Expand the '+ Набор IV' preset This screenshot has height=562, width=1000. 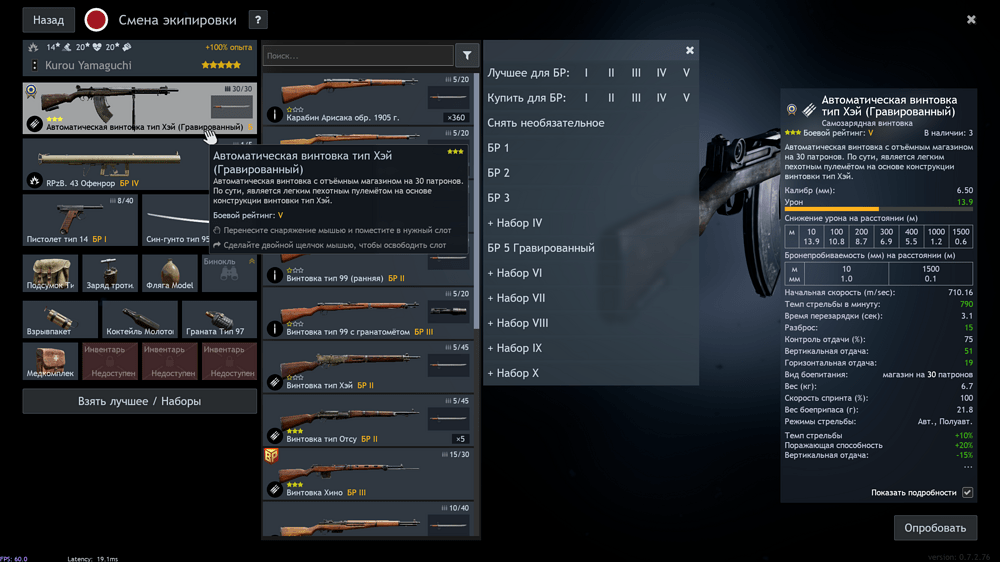515,223
